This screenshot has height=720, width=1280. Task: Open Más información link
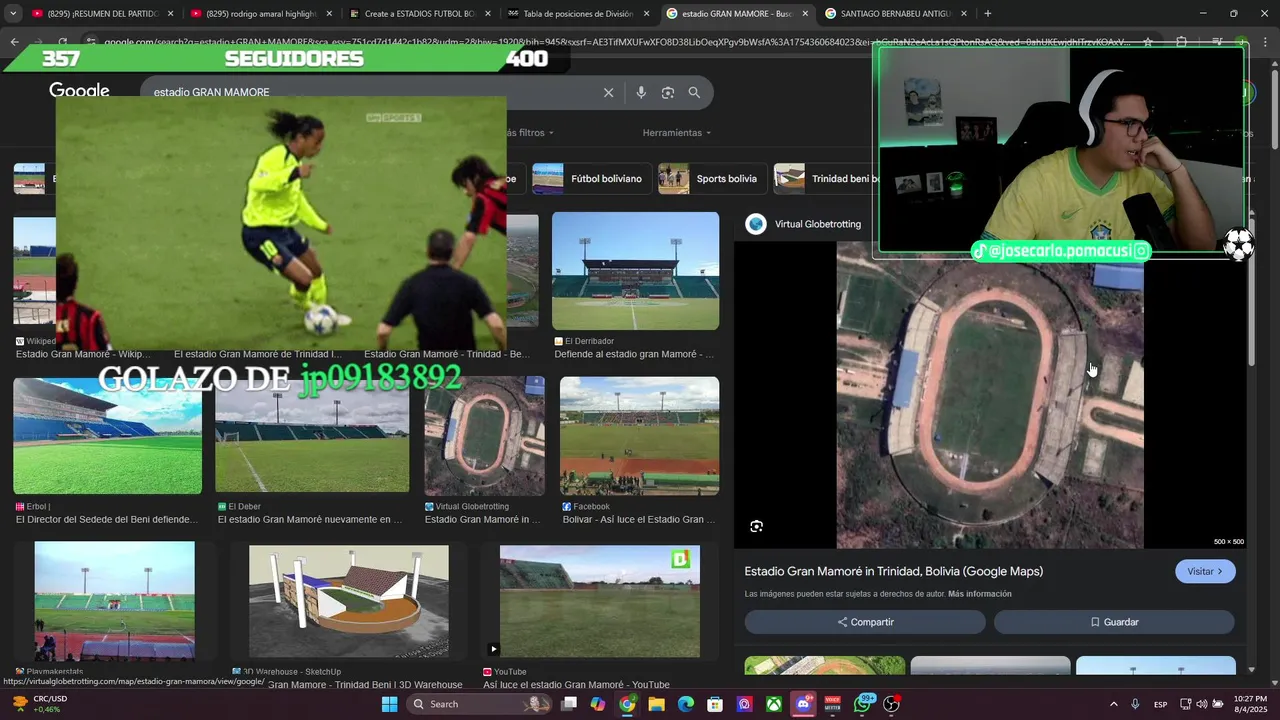(x=980, y=594)
